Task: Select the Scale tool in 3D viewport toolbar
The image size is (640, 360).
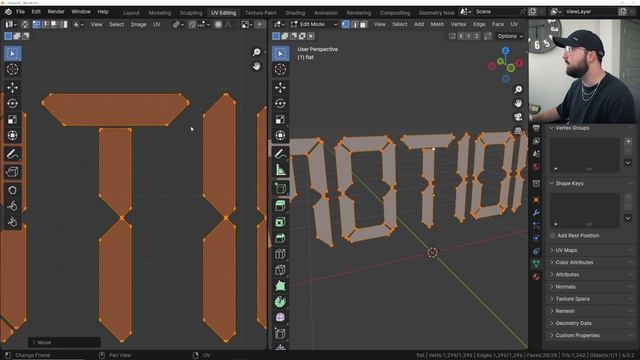Action: [x=280, y=119]
